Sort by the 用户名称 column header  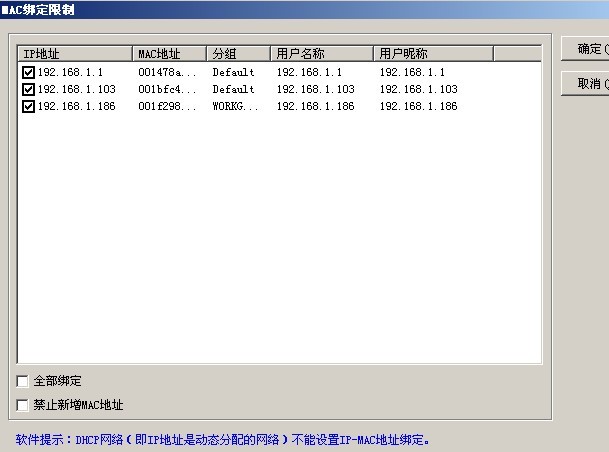point(322,54)
